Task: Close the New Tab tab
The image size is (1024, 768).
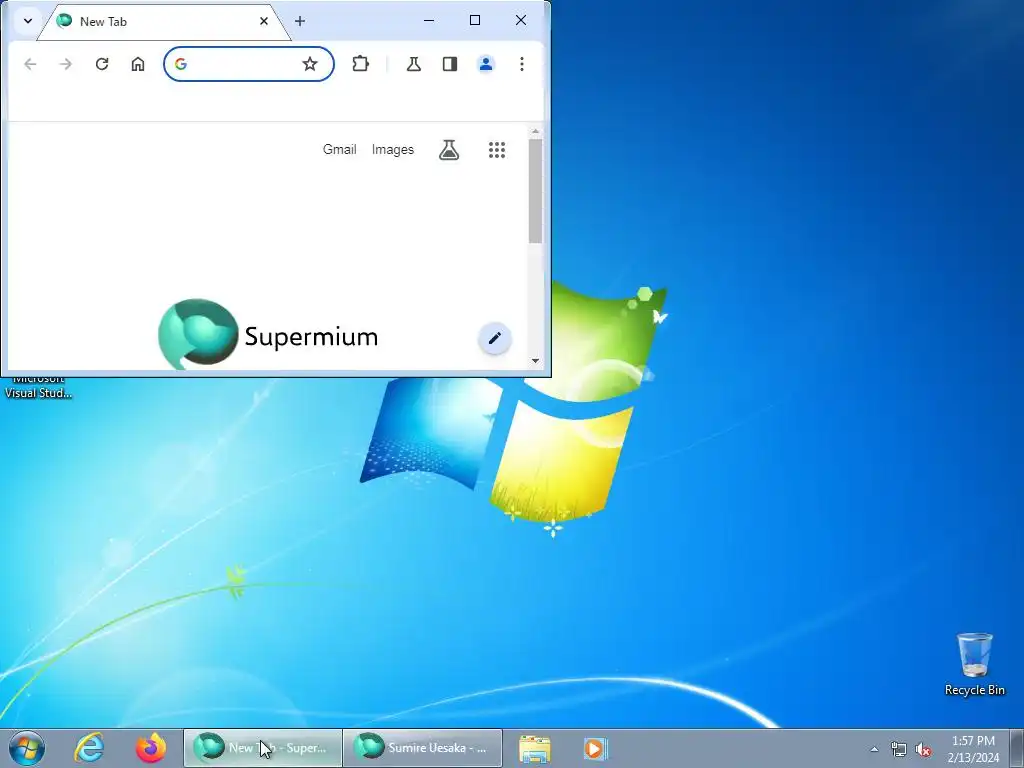Action: (x=264, y=21)
